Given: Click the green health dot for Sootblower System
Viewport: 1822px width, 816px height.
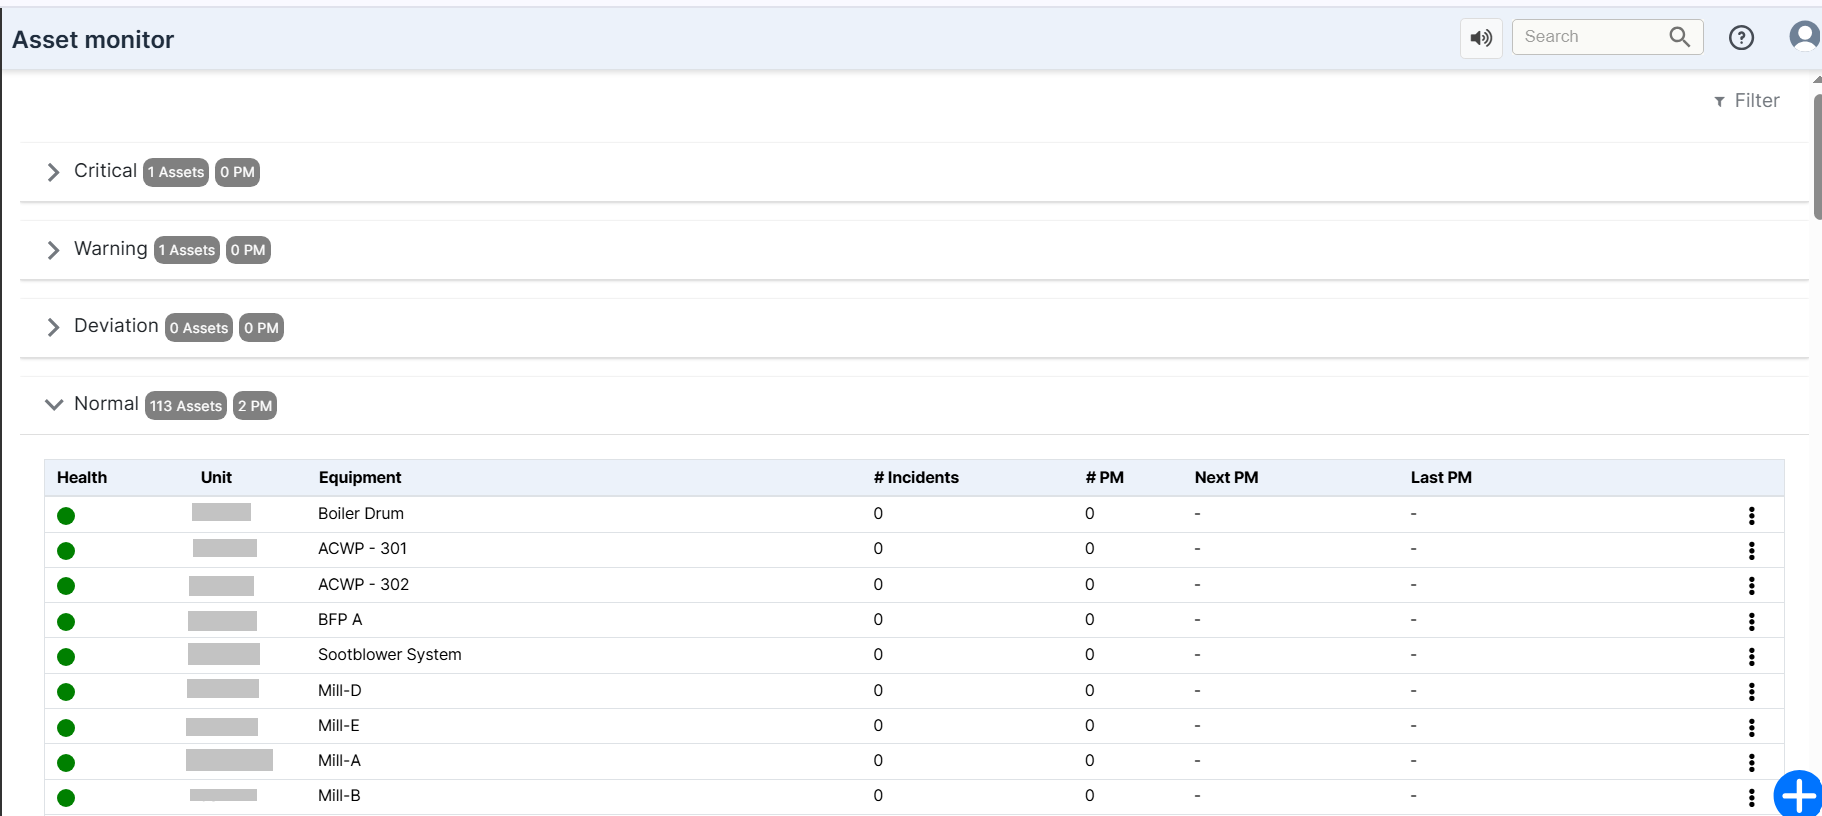Looking at the screenshot, I should click(66, 657).
